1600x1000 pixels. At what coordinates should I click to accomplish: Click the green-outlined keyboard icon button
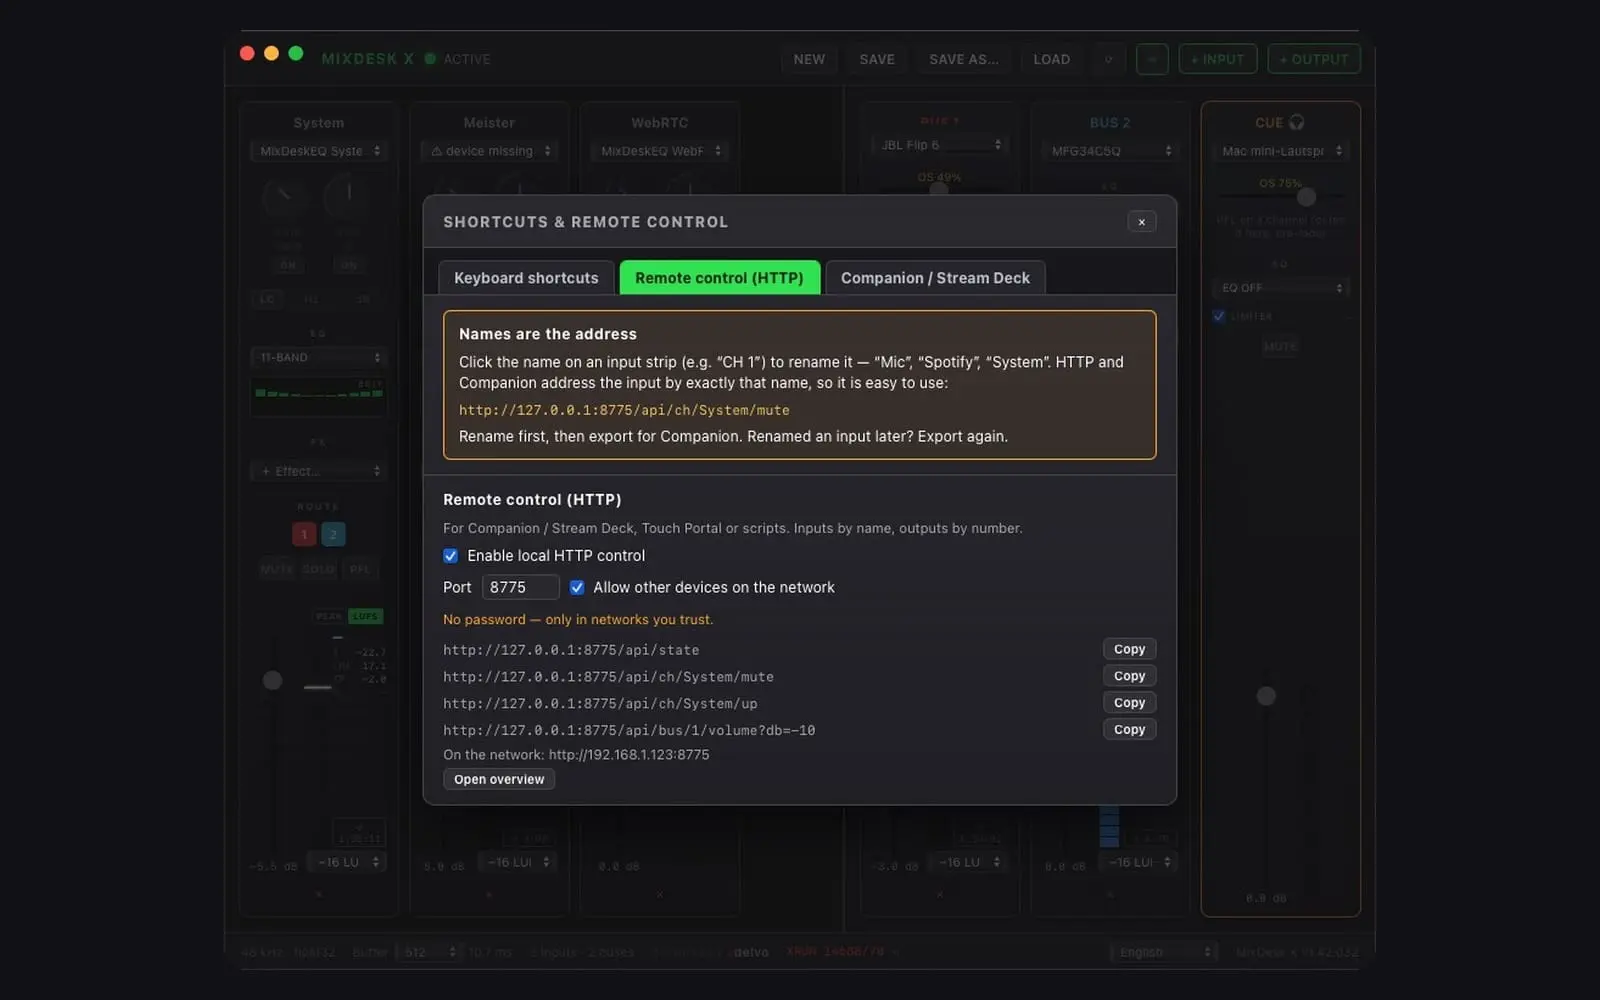coord(1152,59)
